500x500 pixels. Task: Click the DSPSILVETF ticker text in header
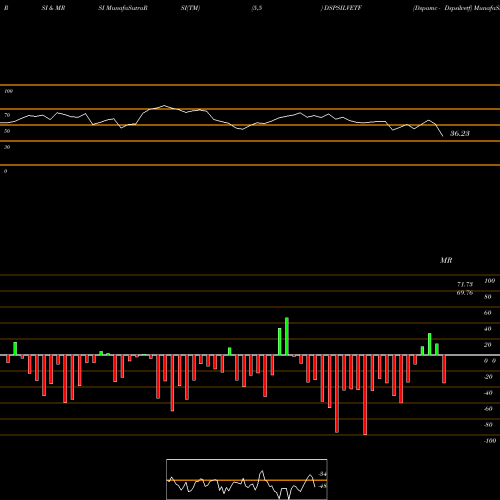343,8
